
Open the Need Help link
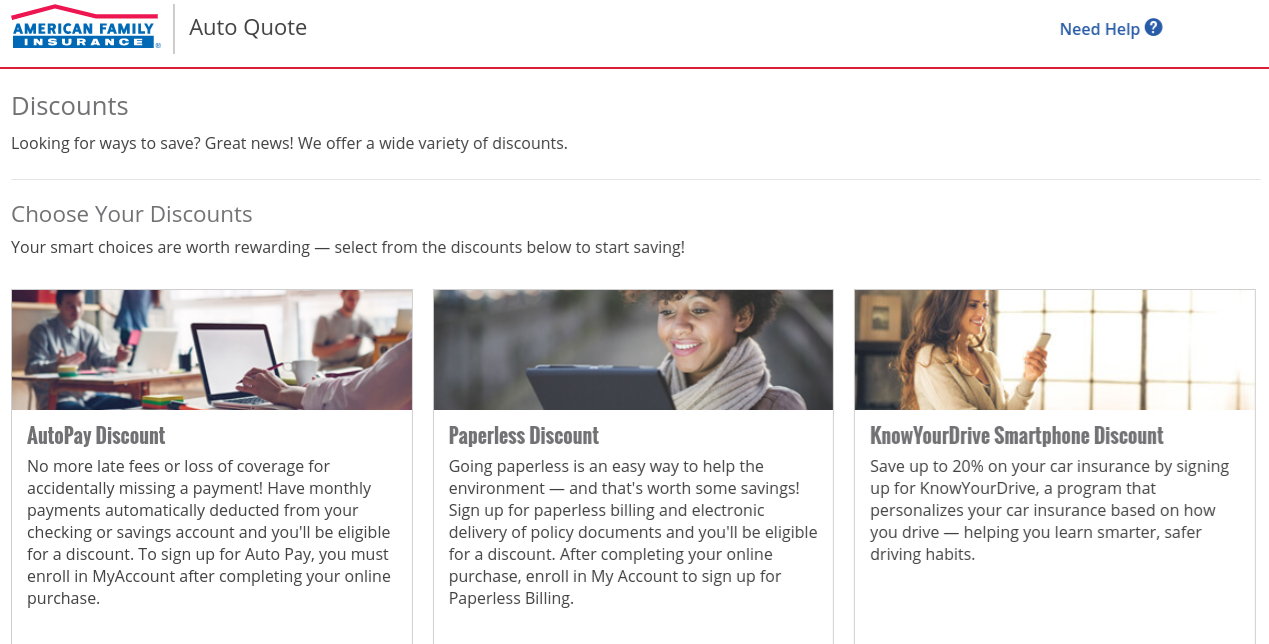pos(1099,28)
